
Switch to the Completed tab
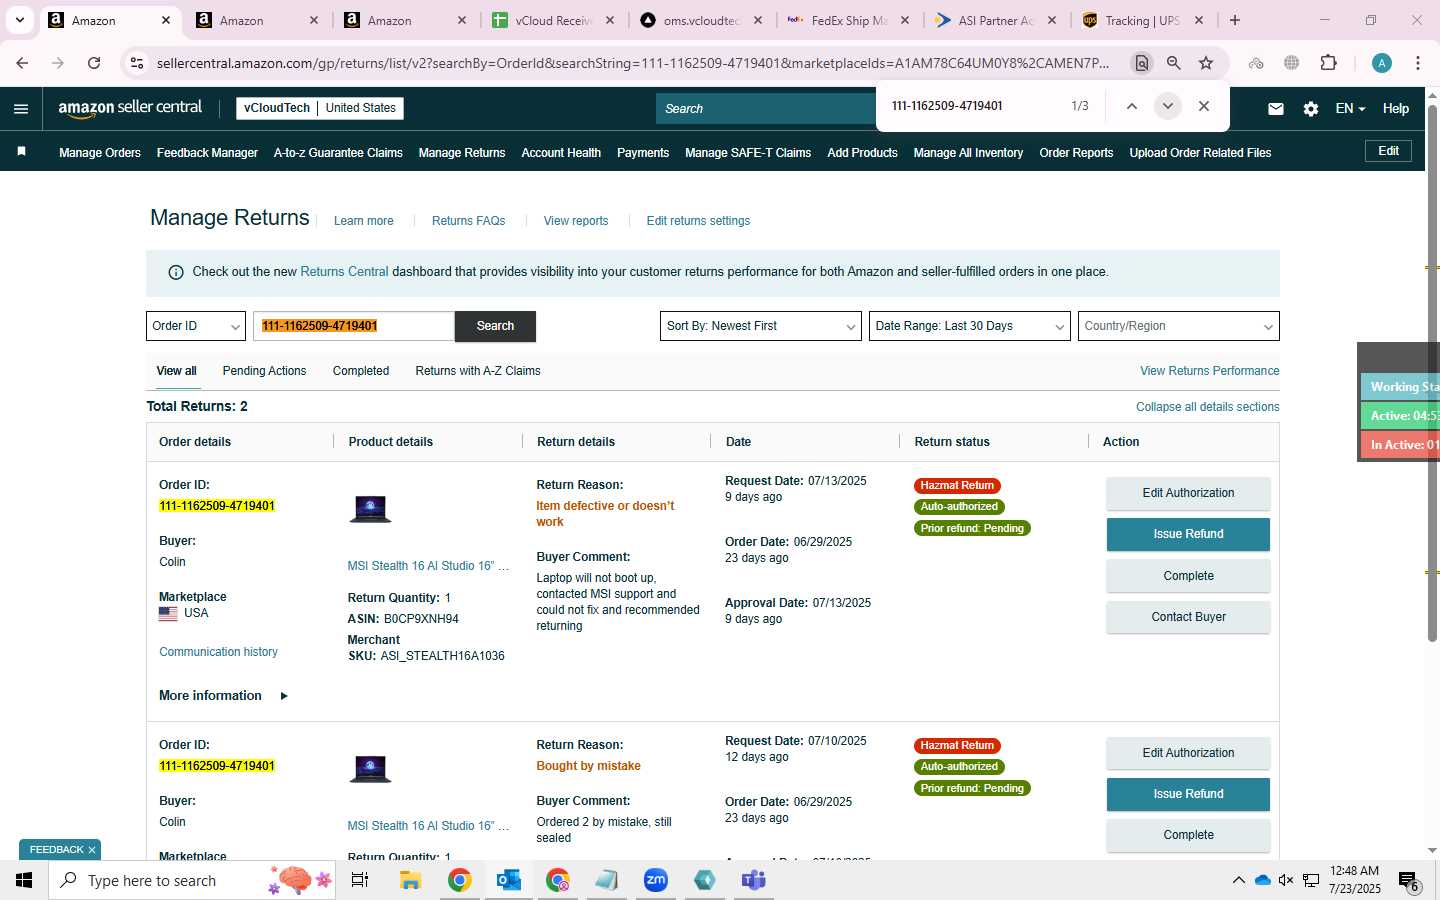pyautogui.click(x=361, y=371)
